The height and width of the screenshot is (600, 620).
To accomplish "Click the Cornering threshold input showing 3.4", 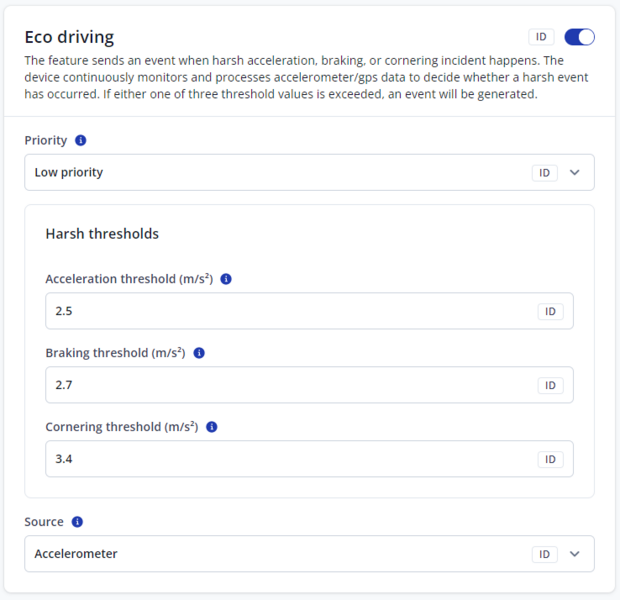I will (x=290, y=459).
